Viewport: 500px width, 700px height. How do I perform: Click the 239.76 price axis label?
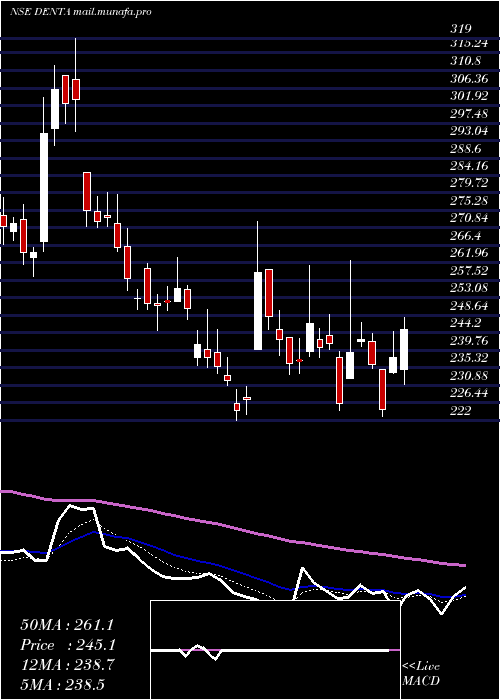tap(469, 341)
